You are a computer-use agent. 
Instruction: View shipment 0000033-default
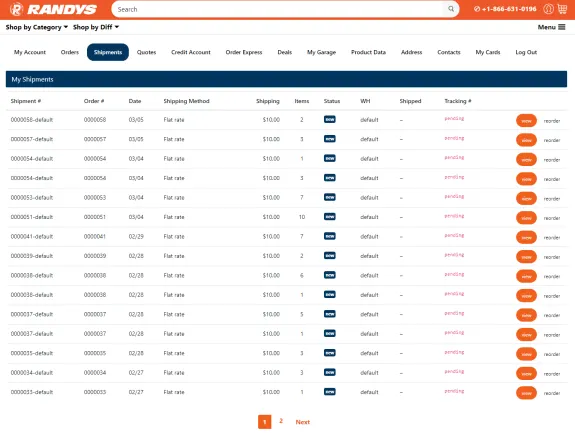526,393
